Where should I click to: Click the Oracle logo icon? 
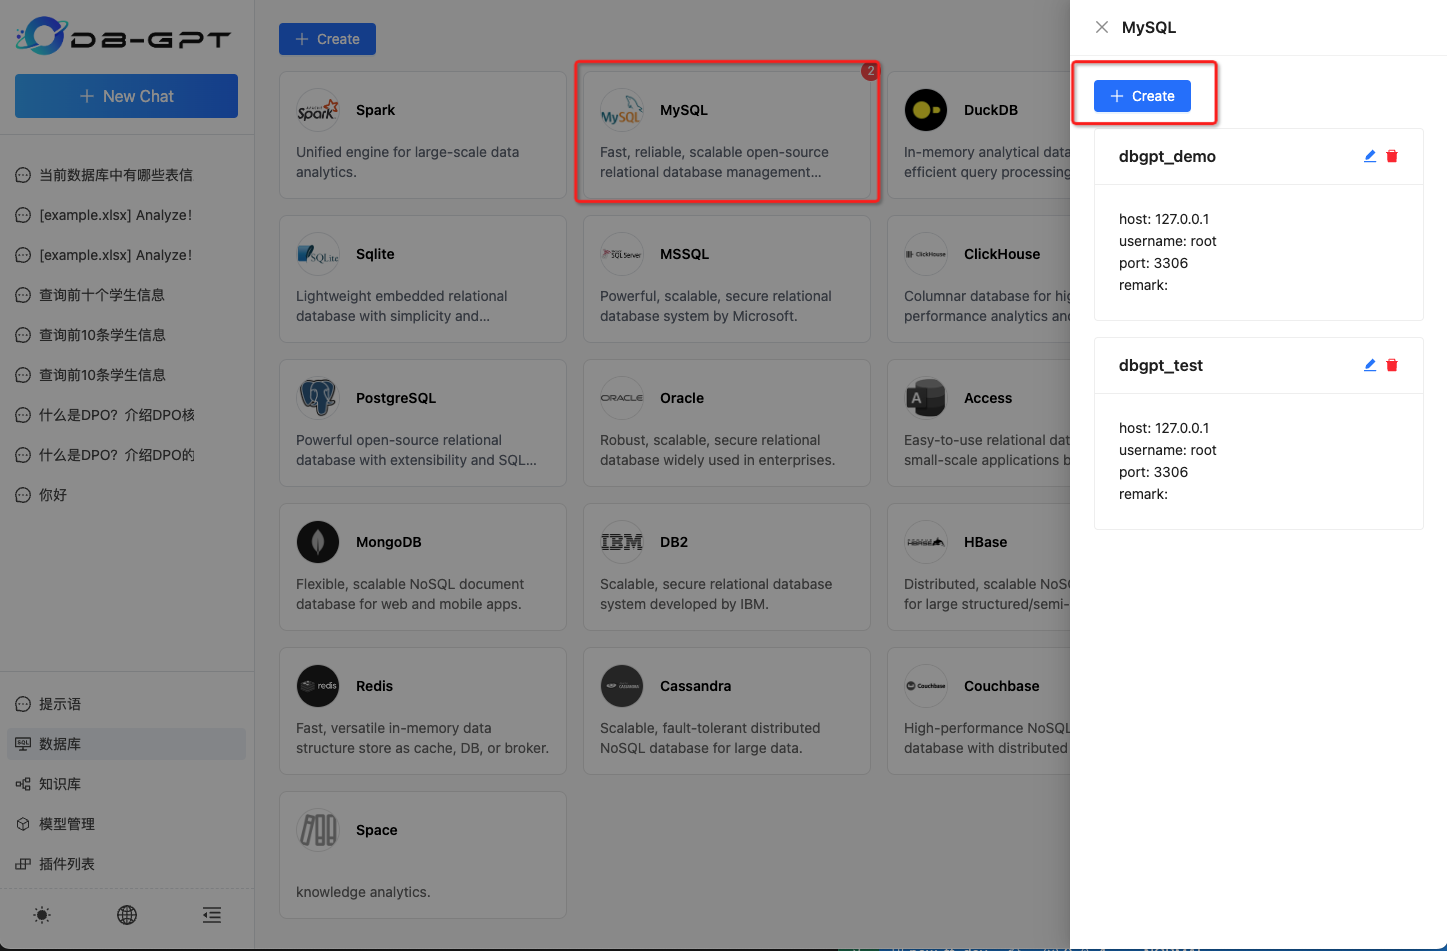(x=622, y=398)
